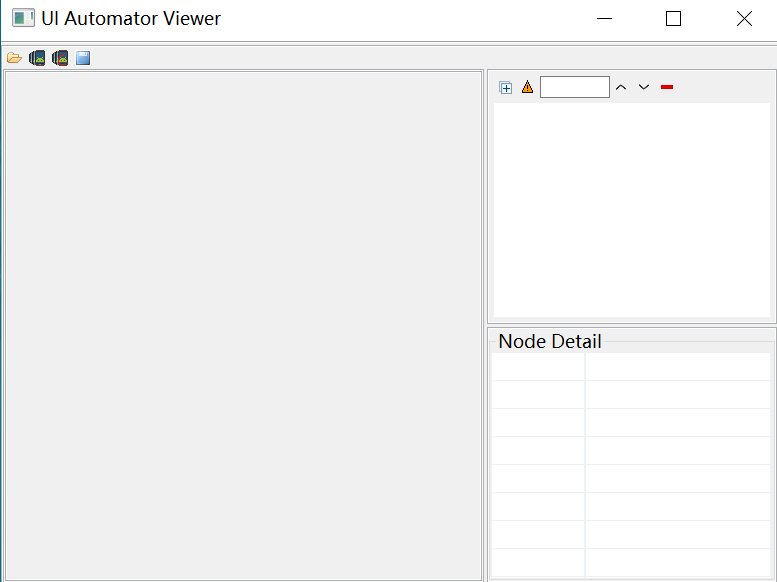Take a device screenshot with green Android icon
Screen dimensions: 777x582
(37, 58)
